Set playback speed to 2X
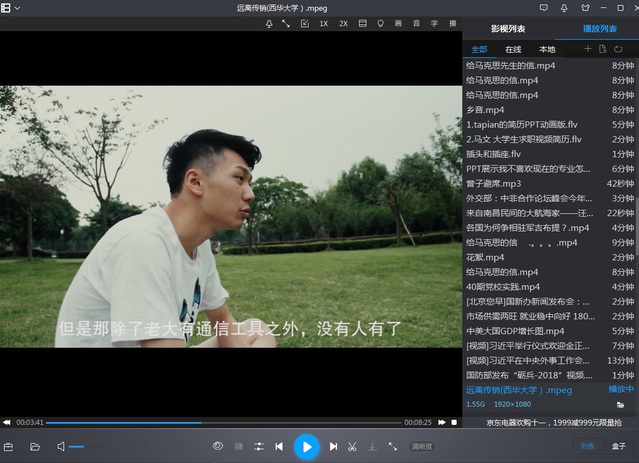Screen dimensions: 639x463 pyautogui.click(x=343, y=23)
